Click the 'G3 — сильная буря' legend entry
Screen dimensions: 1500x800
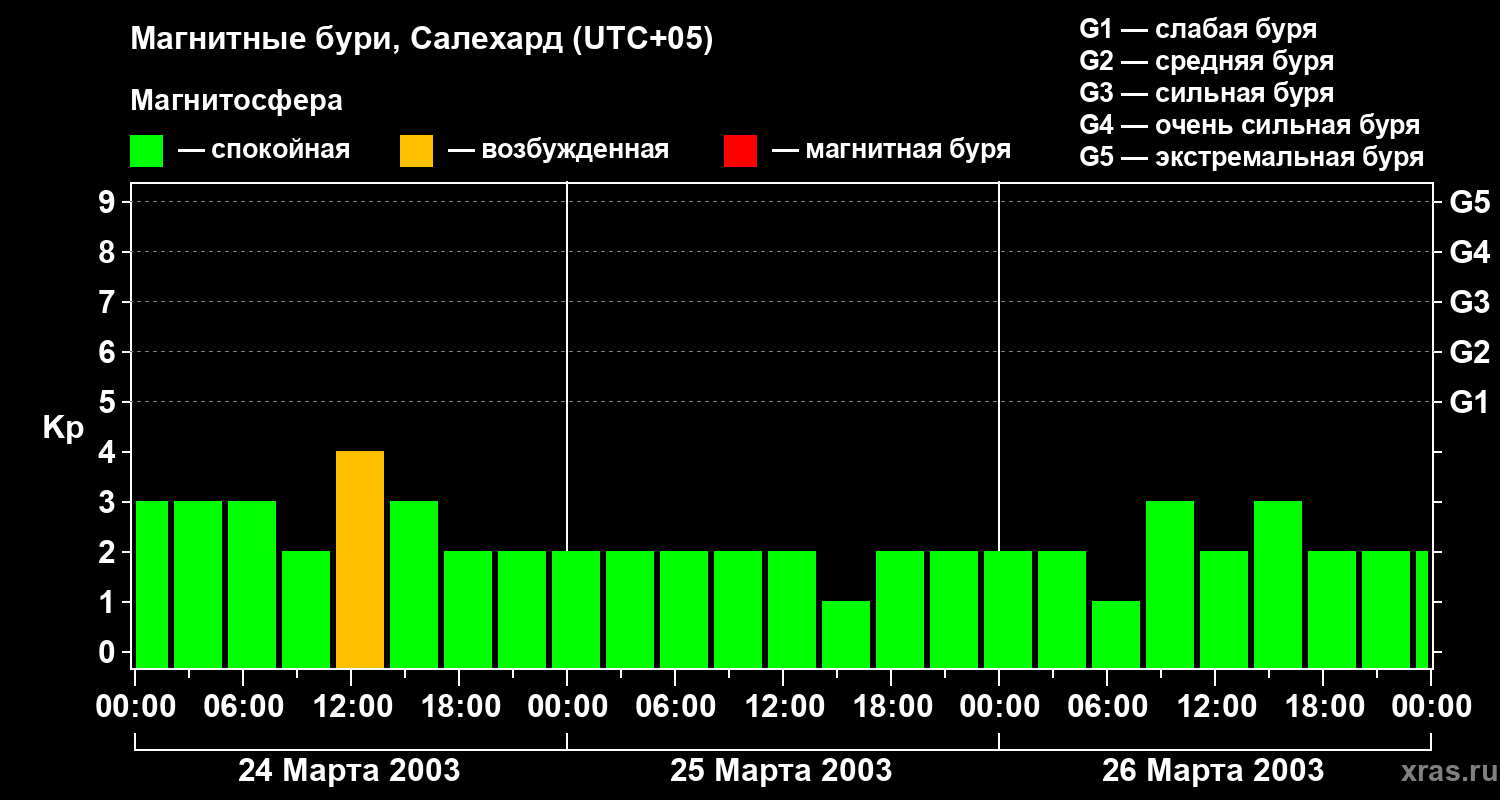[1206, 93]
